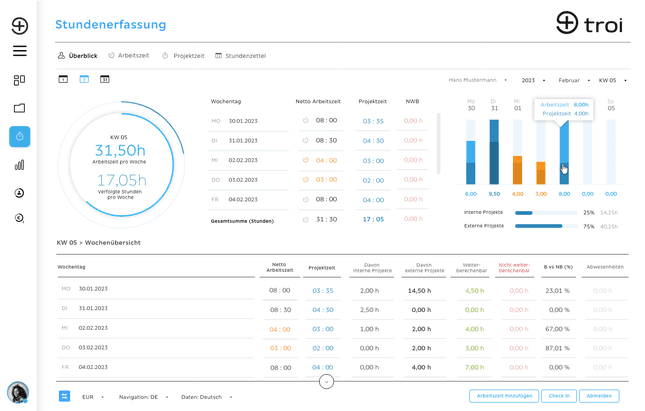Expand the table with the circular chevron

pos(326,382)
